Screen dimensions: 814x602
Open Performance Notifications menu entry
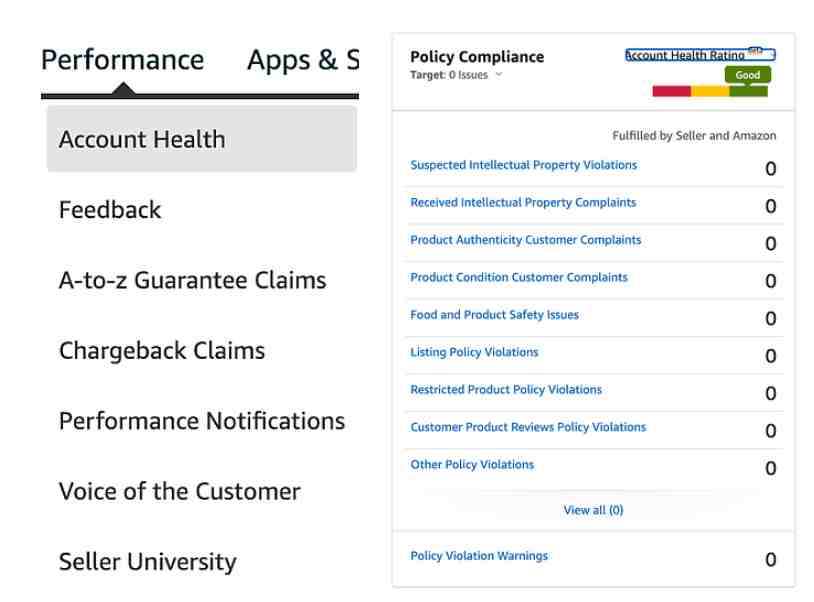pyautogui.click(x=202, y=421)
